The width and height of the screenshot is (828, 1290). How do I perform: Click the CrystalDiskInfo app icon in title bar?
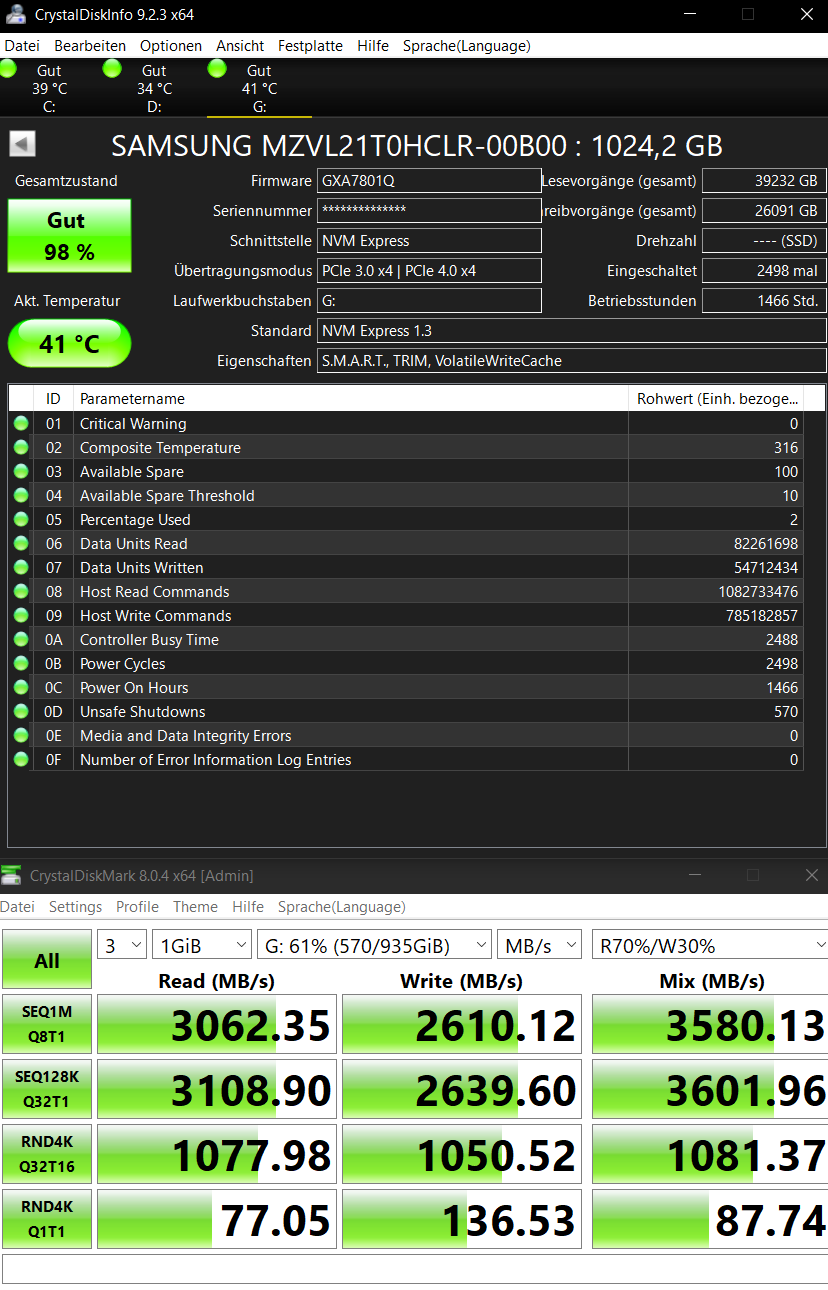point(14,15)
